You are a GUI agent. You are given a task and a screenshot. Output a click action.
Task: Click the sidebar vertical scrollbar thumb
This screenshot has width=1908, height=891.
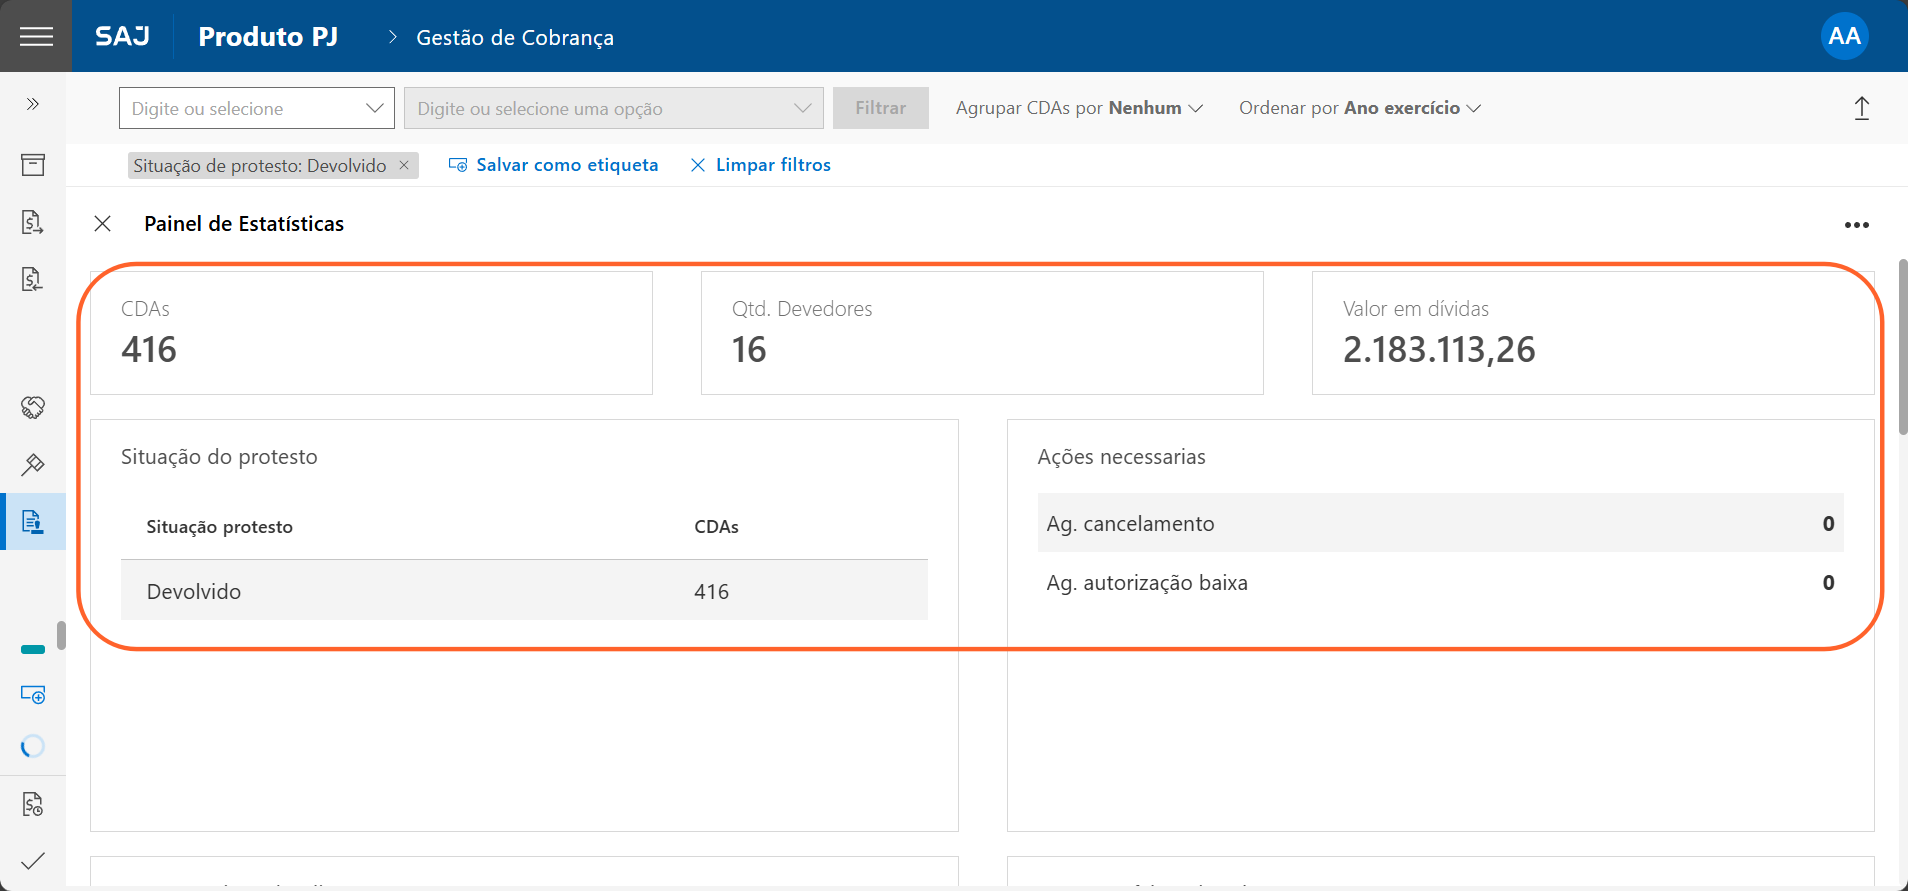(61, 635)
